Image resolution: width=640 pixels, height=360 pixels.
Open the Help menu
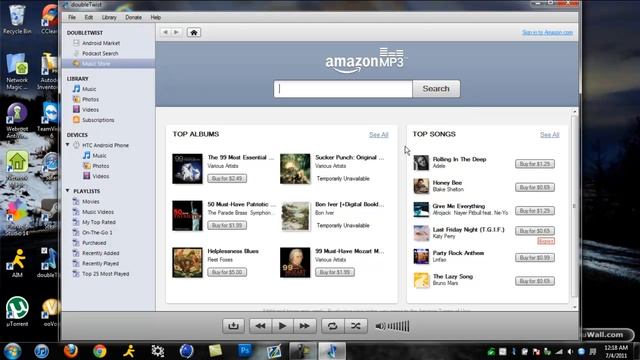click(156, 18)
